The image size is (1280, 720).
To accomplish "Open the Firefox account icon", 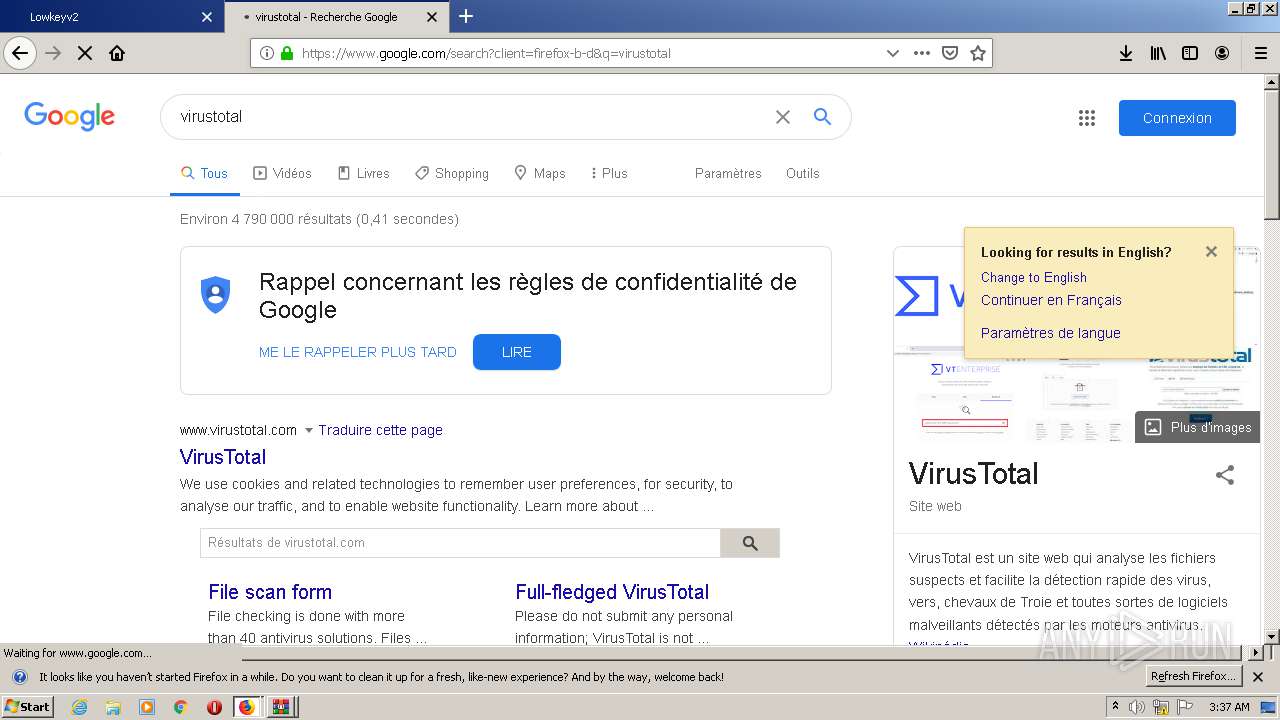I will point(1222,53).
